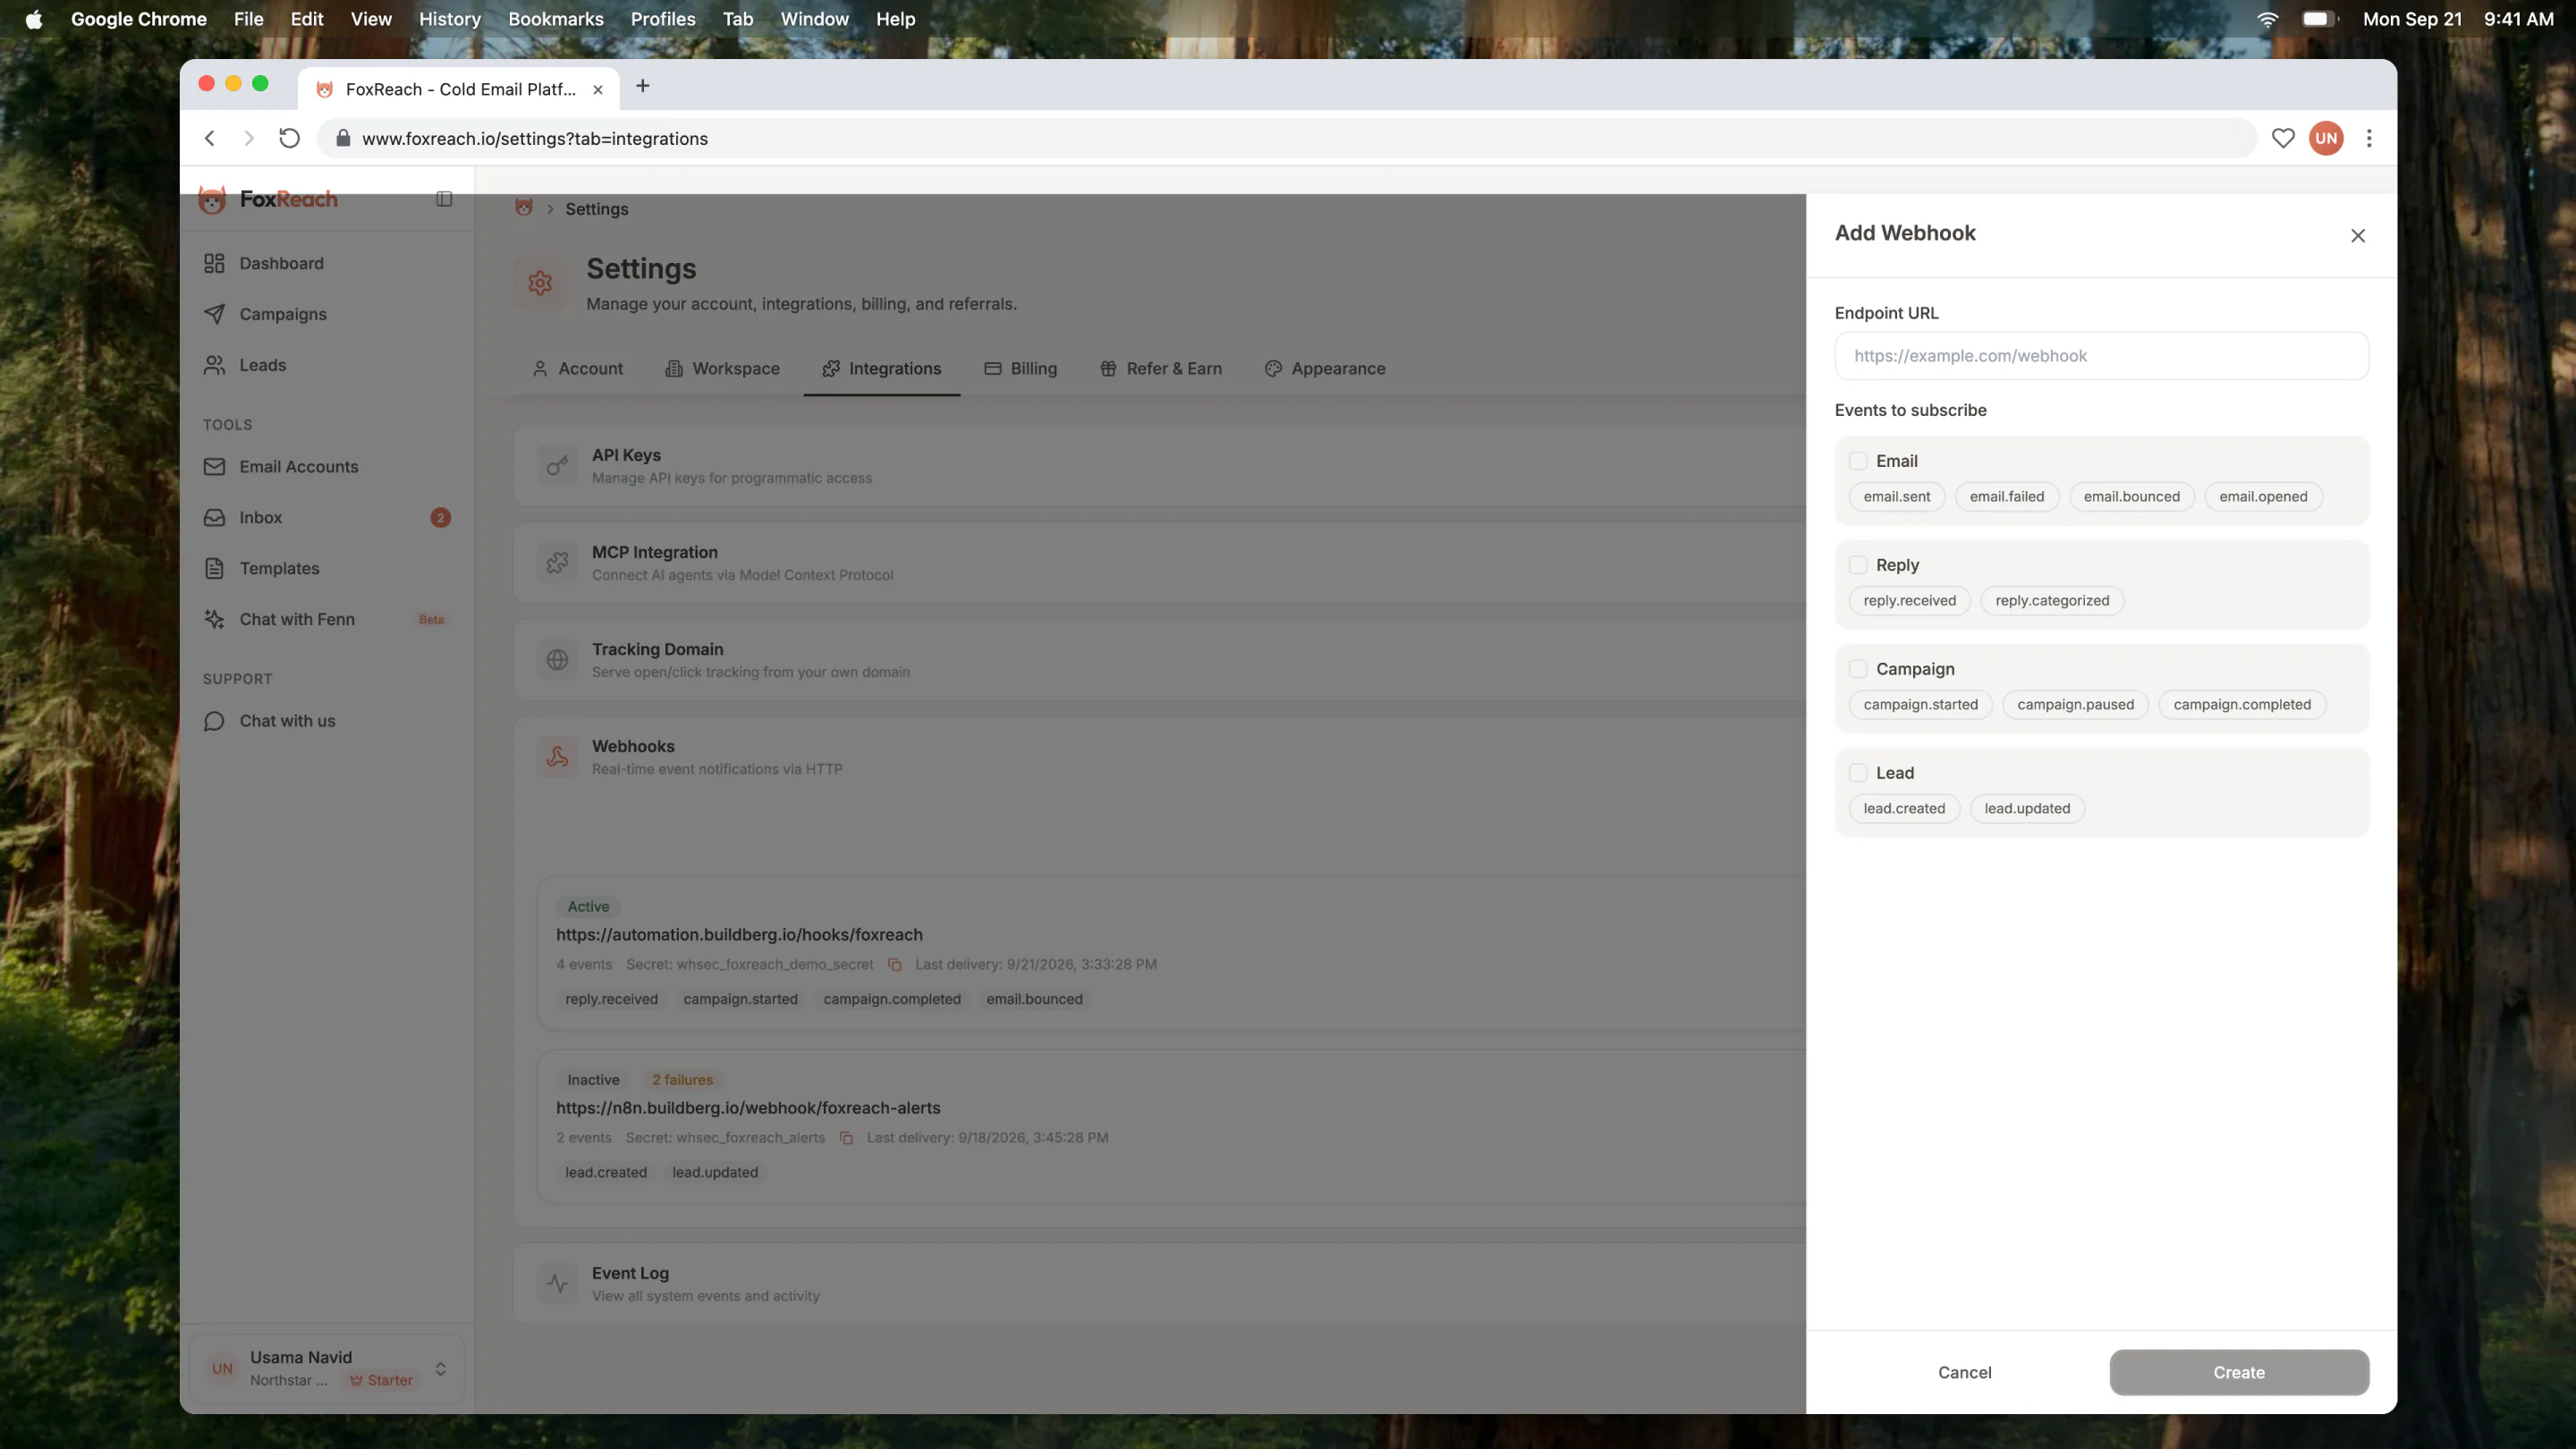Select the email.sent event chip
This screenshot has height=1449, width=2576.
[1896, 497]
